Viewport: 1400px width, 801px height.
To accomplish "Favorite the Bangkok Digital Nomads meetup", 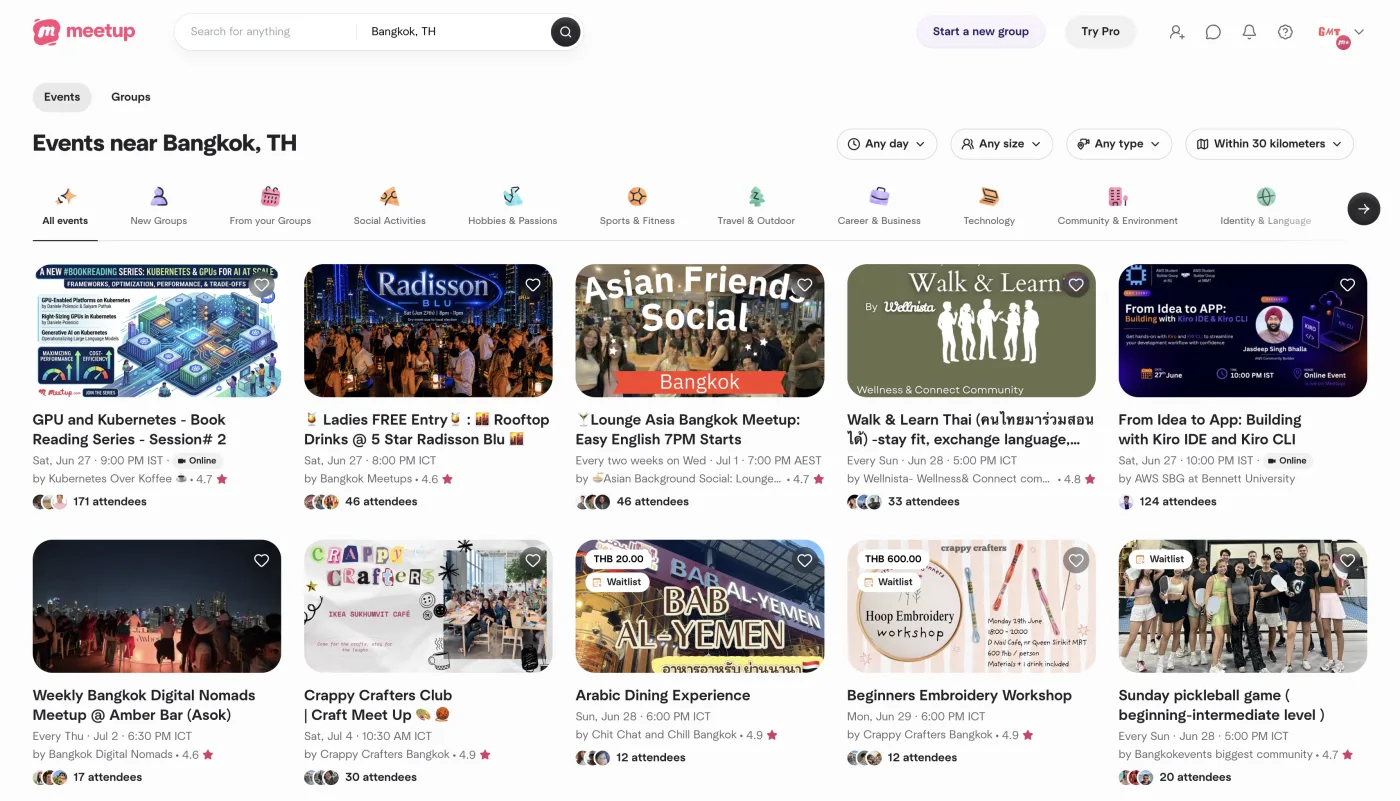I will coord(262,561).
